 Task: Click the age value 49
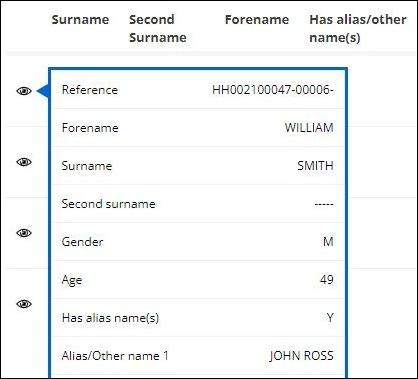tap(327, 279)
